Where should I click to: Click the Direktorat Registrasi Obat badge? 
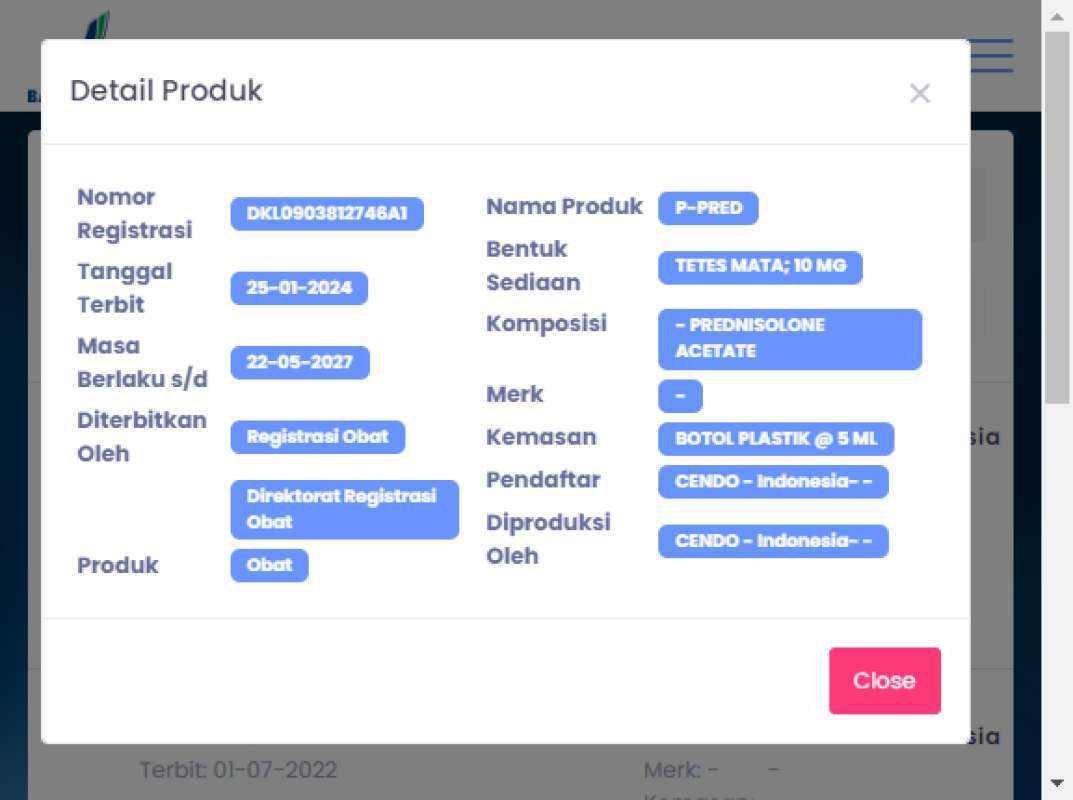tap(344, 509)
